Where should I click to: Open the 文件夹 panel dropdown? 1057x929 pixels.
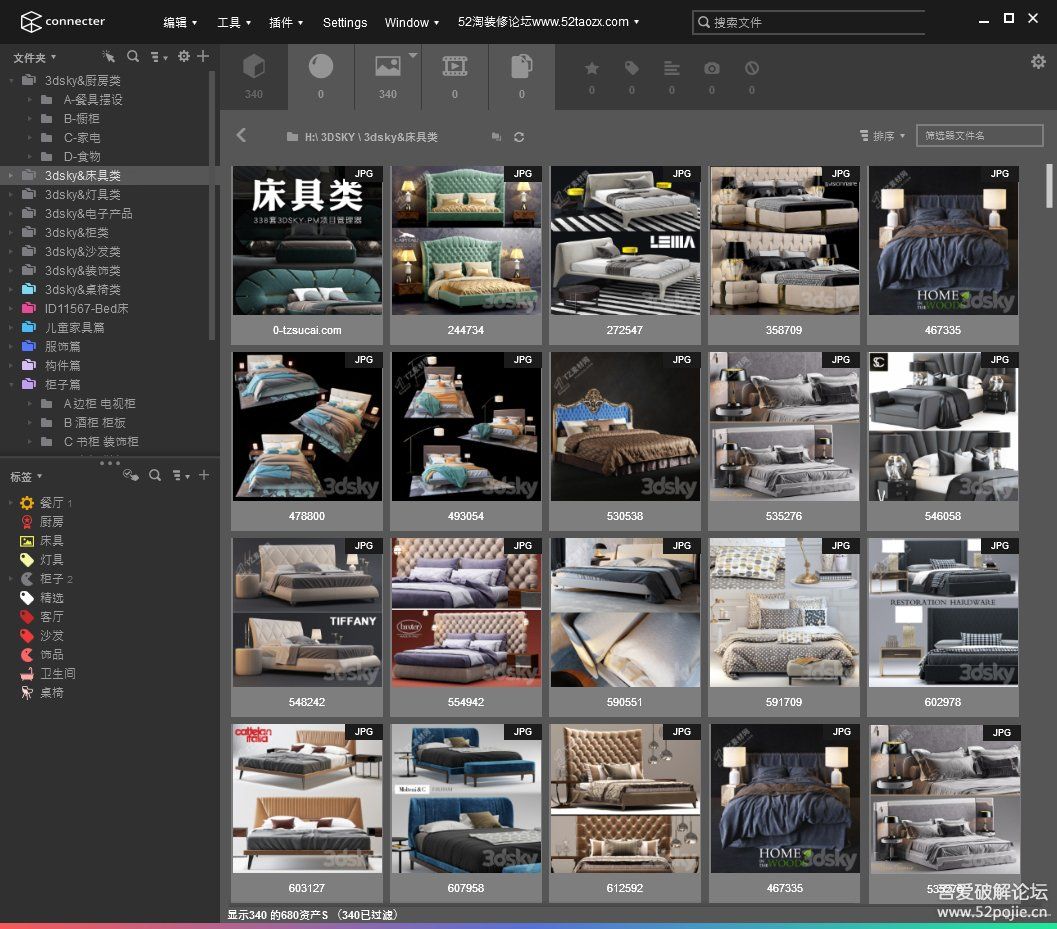[34, 58]
